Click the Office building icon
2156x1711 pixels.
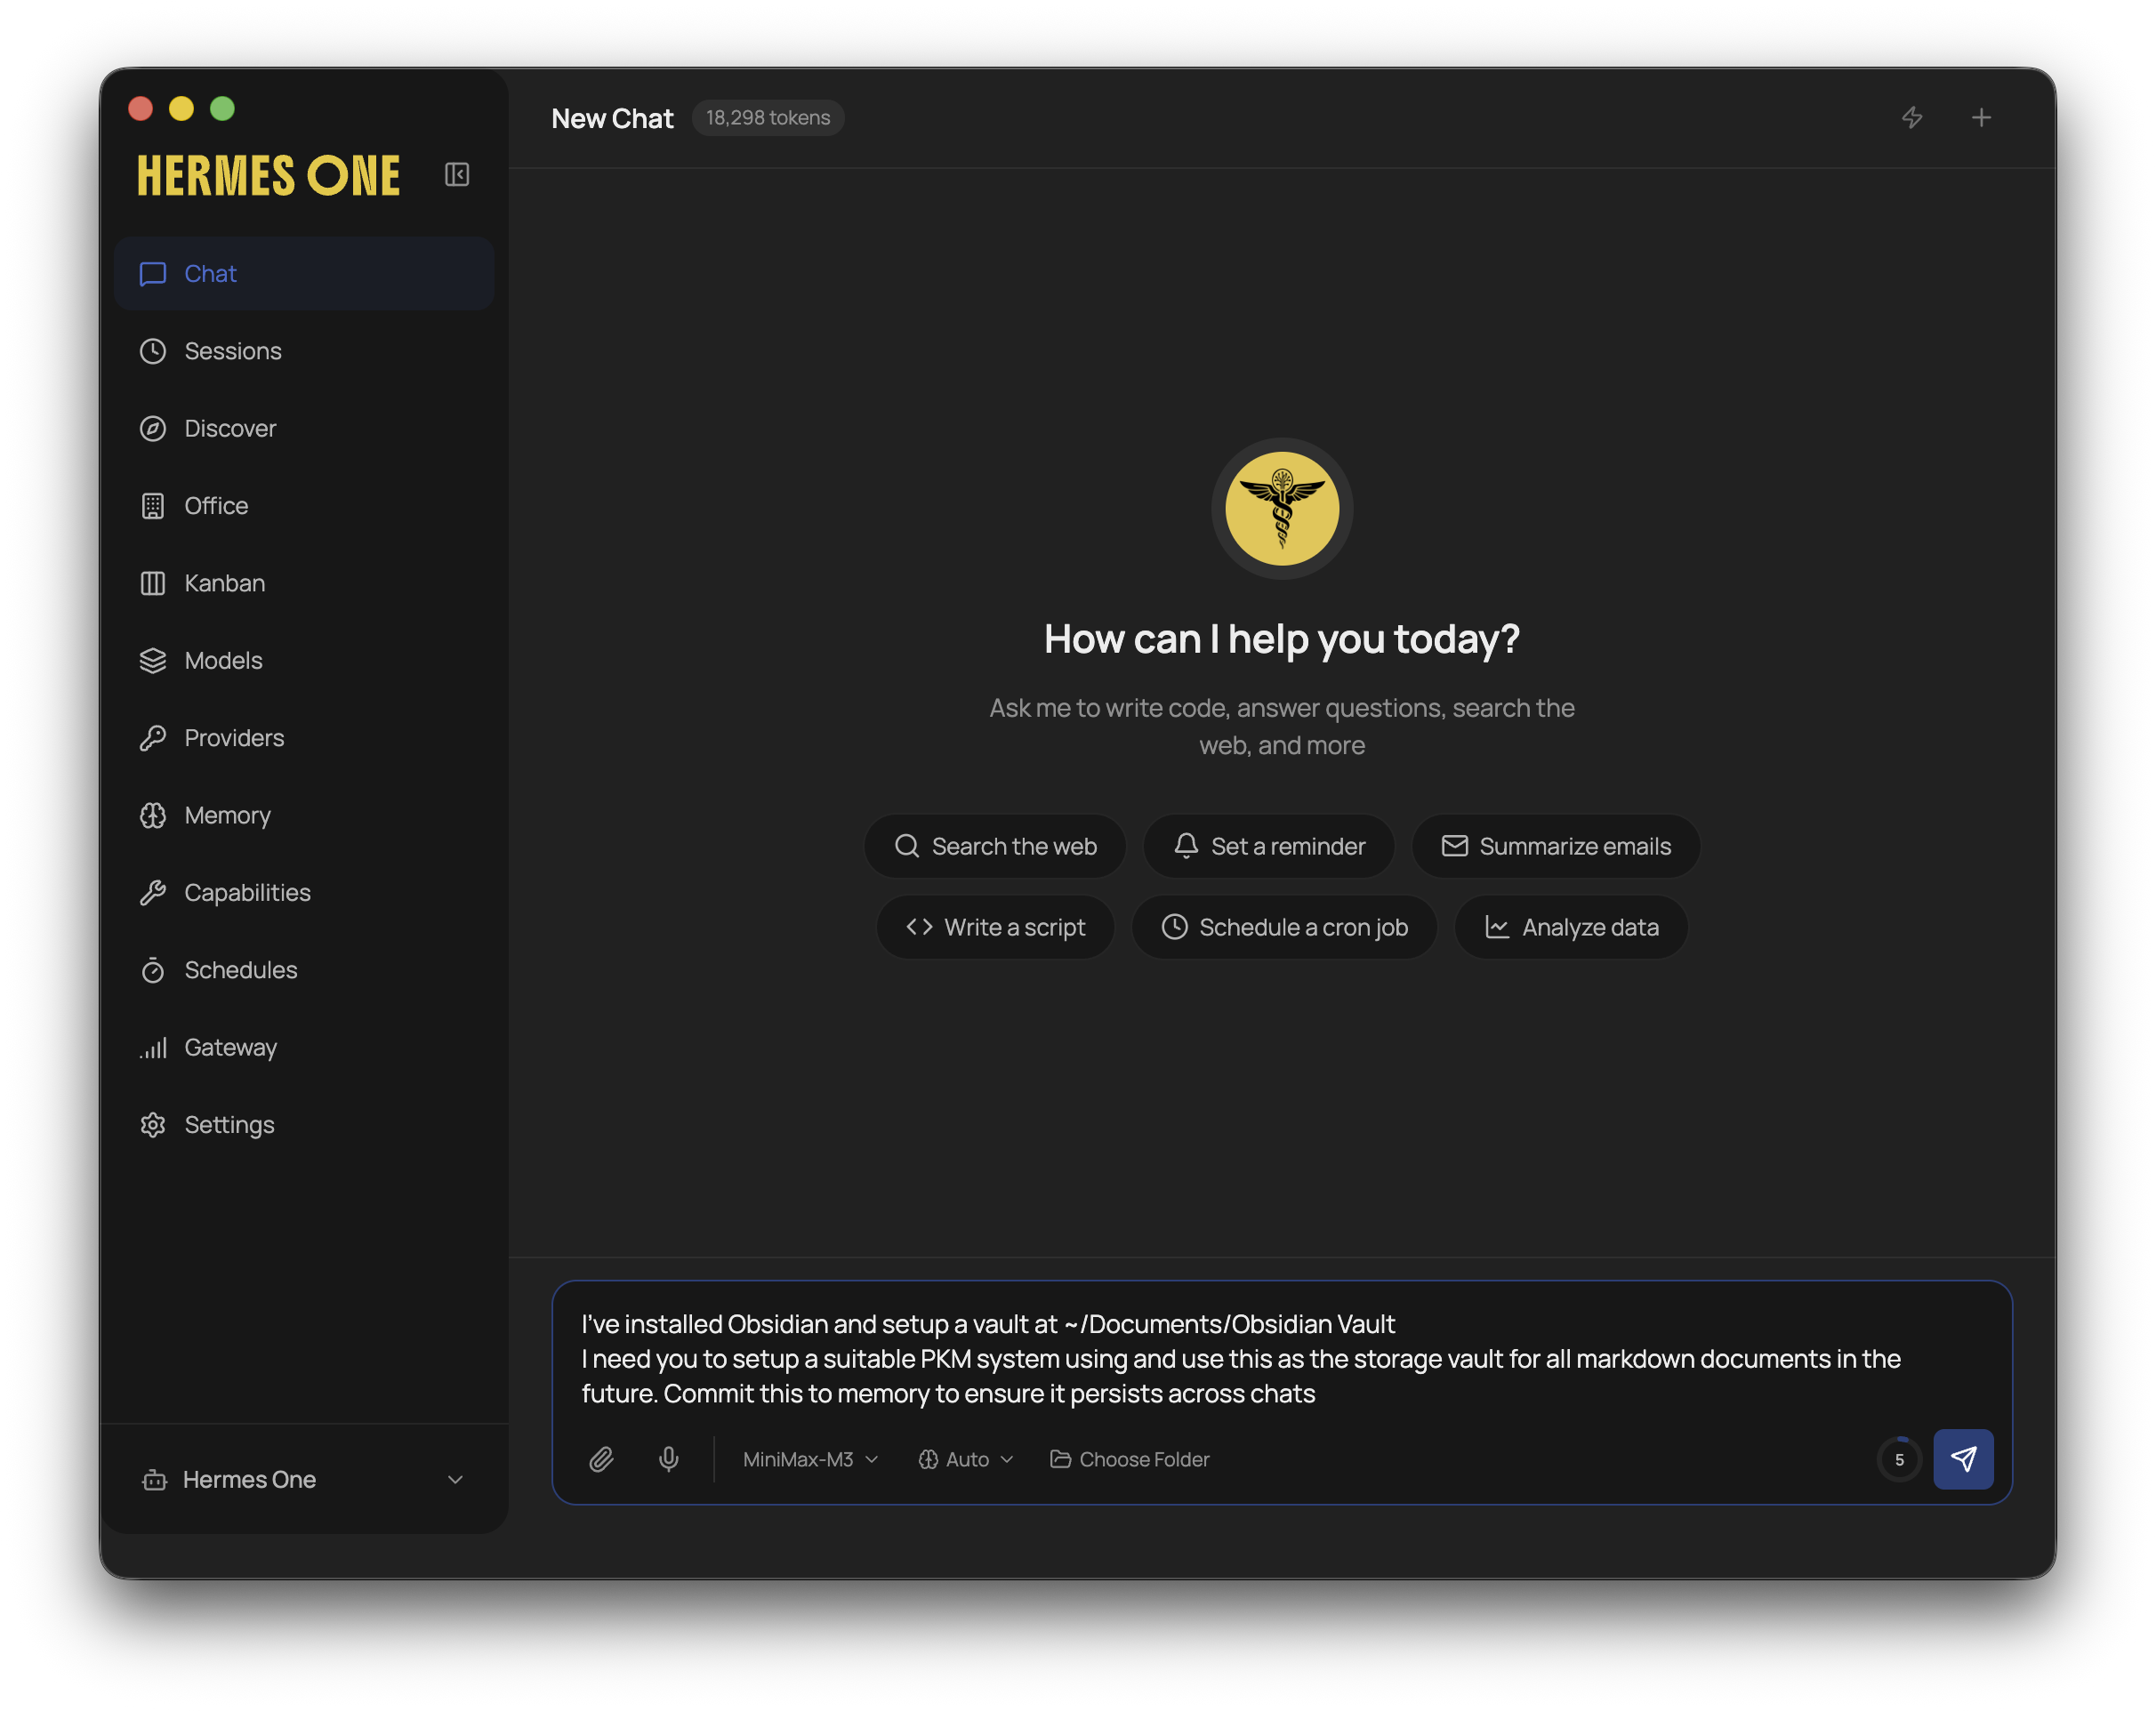pos(153,506)
